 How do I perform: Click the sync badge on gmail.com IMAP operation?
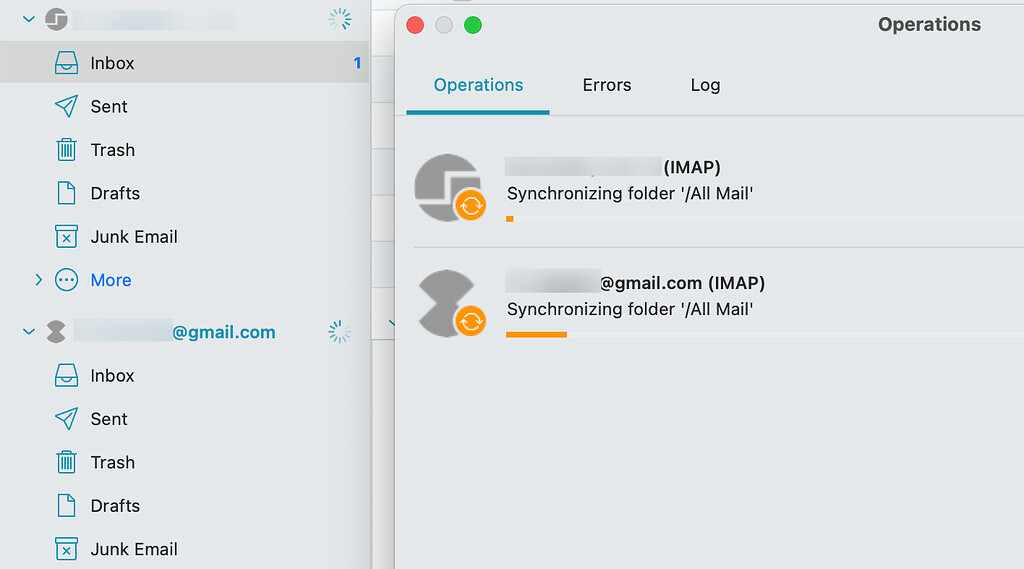point(470,321)
